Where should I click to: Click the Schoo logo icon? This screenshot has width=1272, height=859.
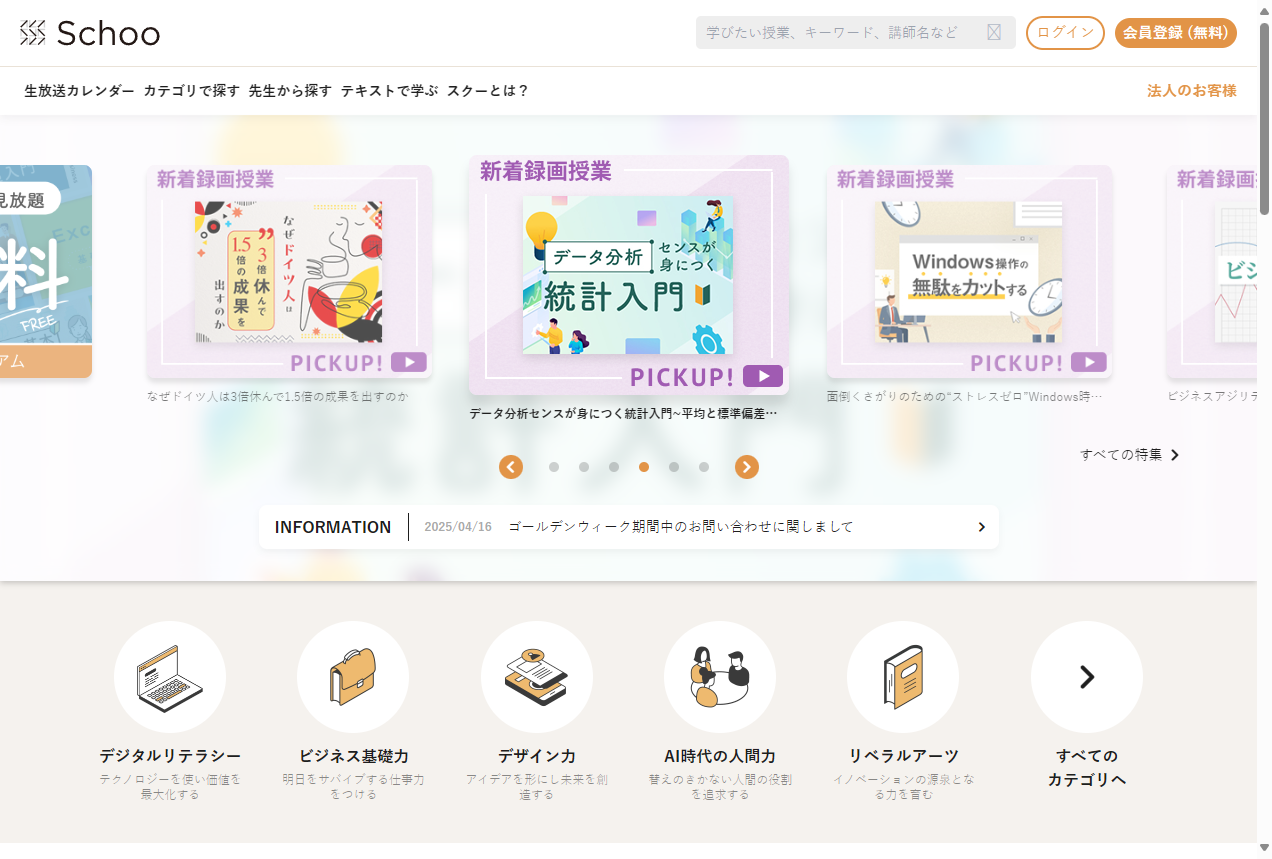tap(33, 33)
